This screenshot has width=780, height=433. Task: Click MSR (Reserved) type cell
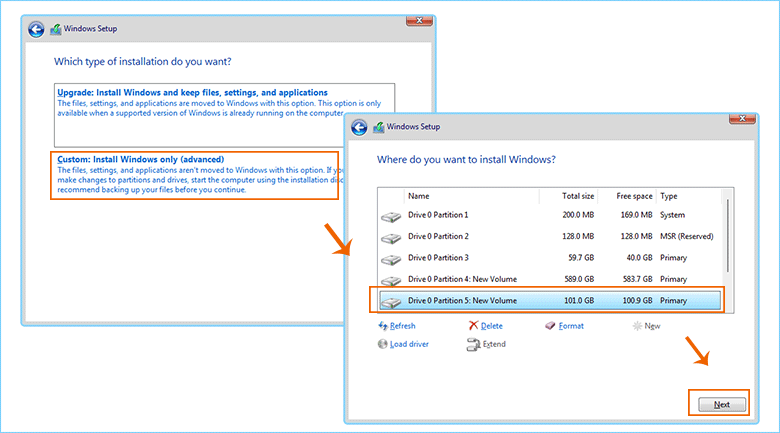[686, 236]
